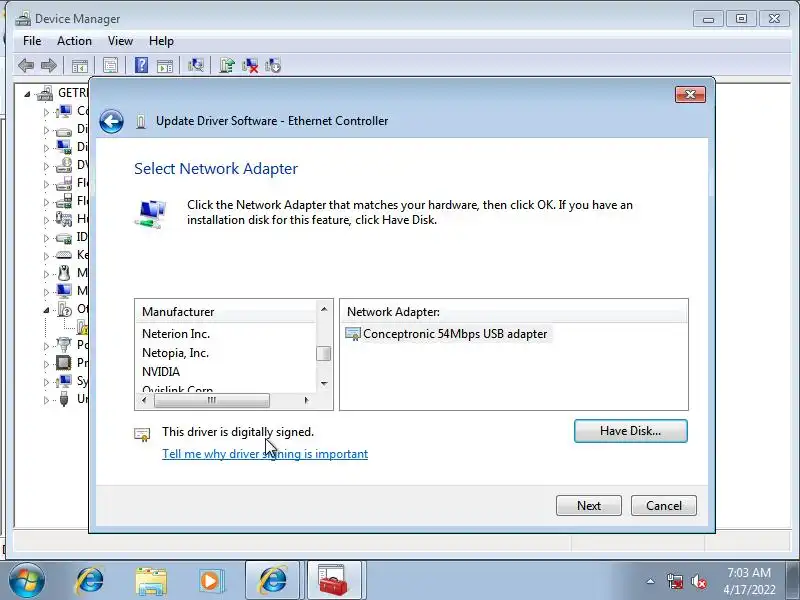Image resolution: width=800 pixels, height=600 pixels.
Task: Expand the IDE controllers node arrow
Action: (x=46, y=237)
